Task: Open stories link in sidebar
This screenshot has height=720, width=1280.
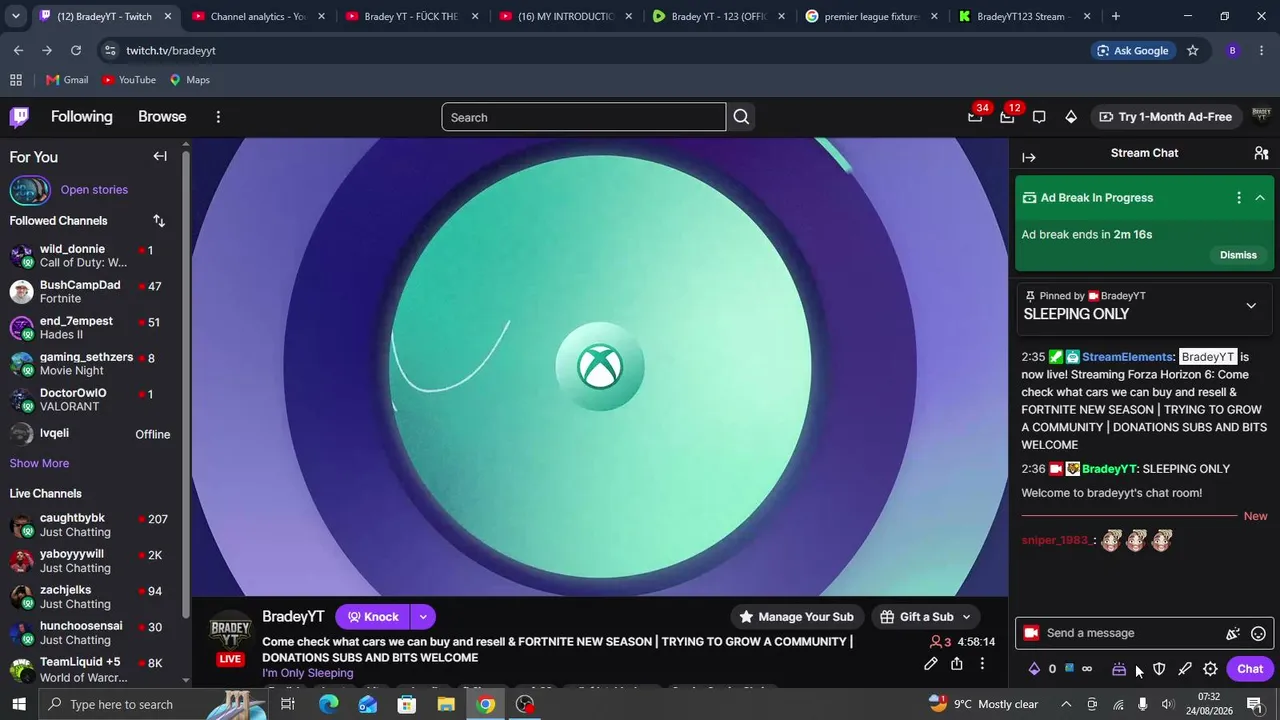Action: pyautogui.click(x=94, y=190)
